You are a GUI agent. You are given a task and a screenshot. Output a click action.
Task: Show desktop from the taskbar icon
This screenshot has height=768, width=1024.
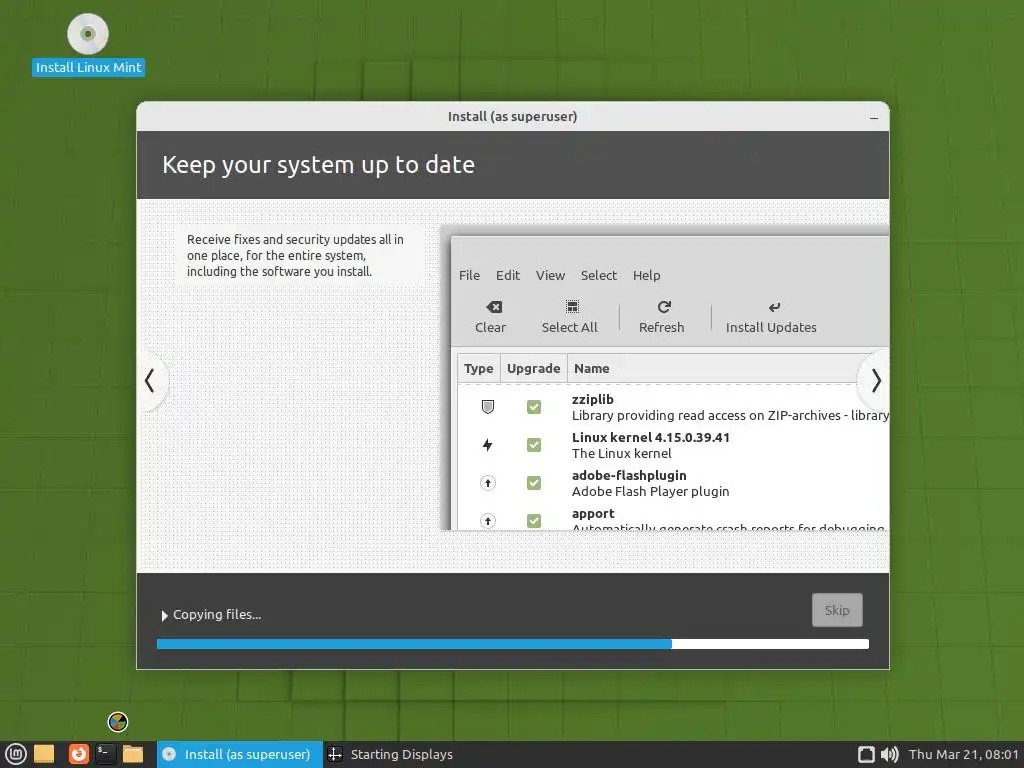click(44, 754)
